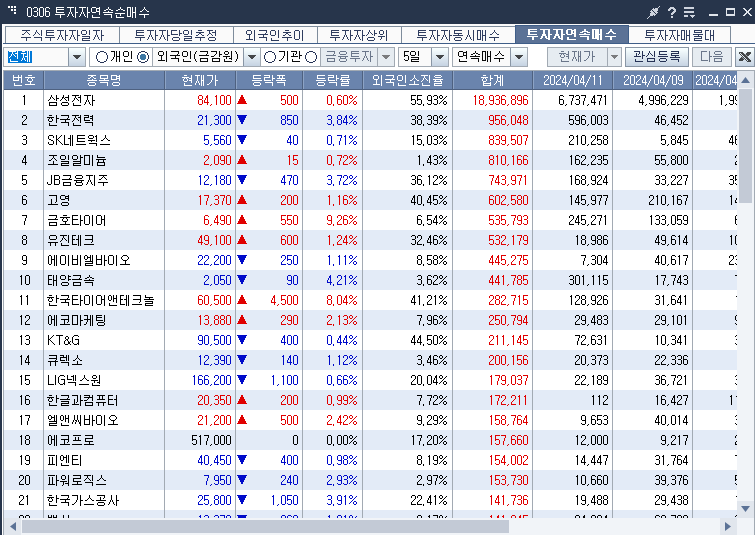Open the 5일 period dropdown
The height and width of the screenshot is (535, 755).
[x=440, y=57]
